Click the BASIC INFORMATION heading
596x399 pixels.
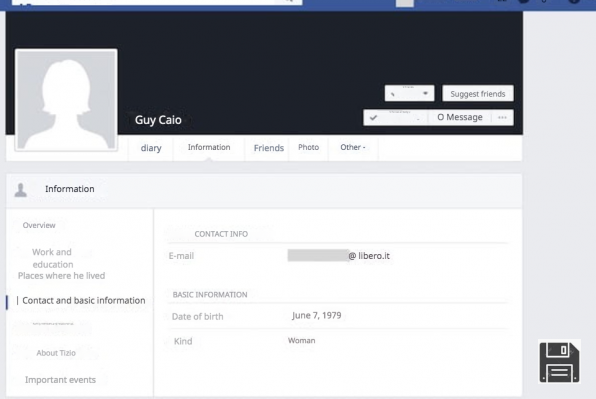[210, 294]
